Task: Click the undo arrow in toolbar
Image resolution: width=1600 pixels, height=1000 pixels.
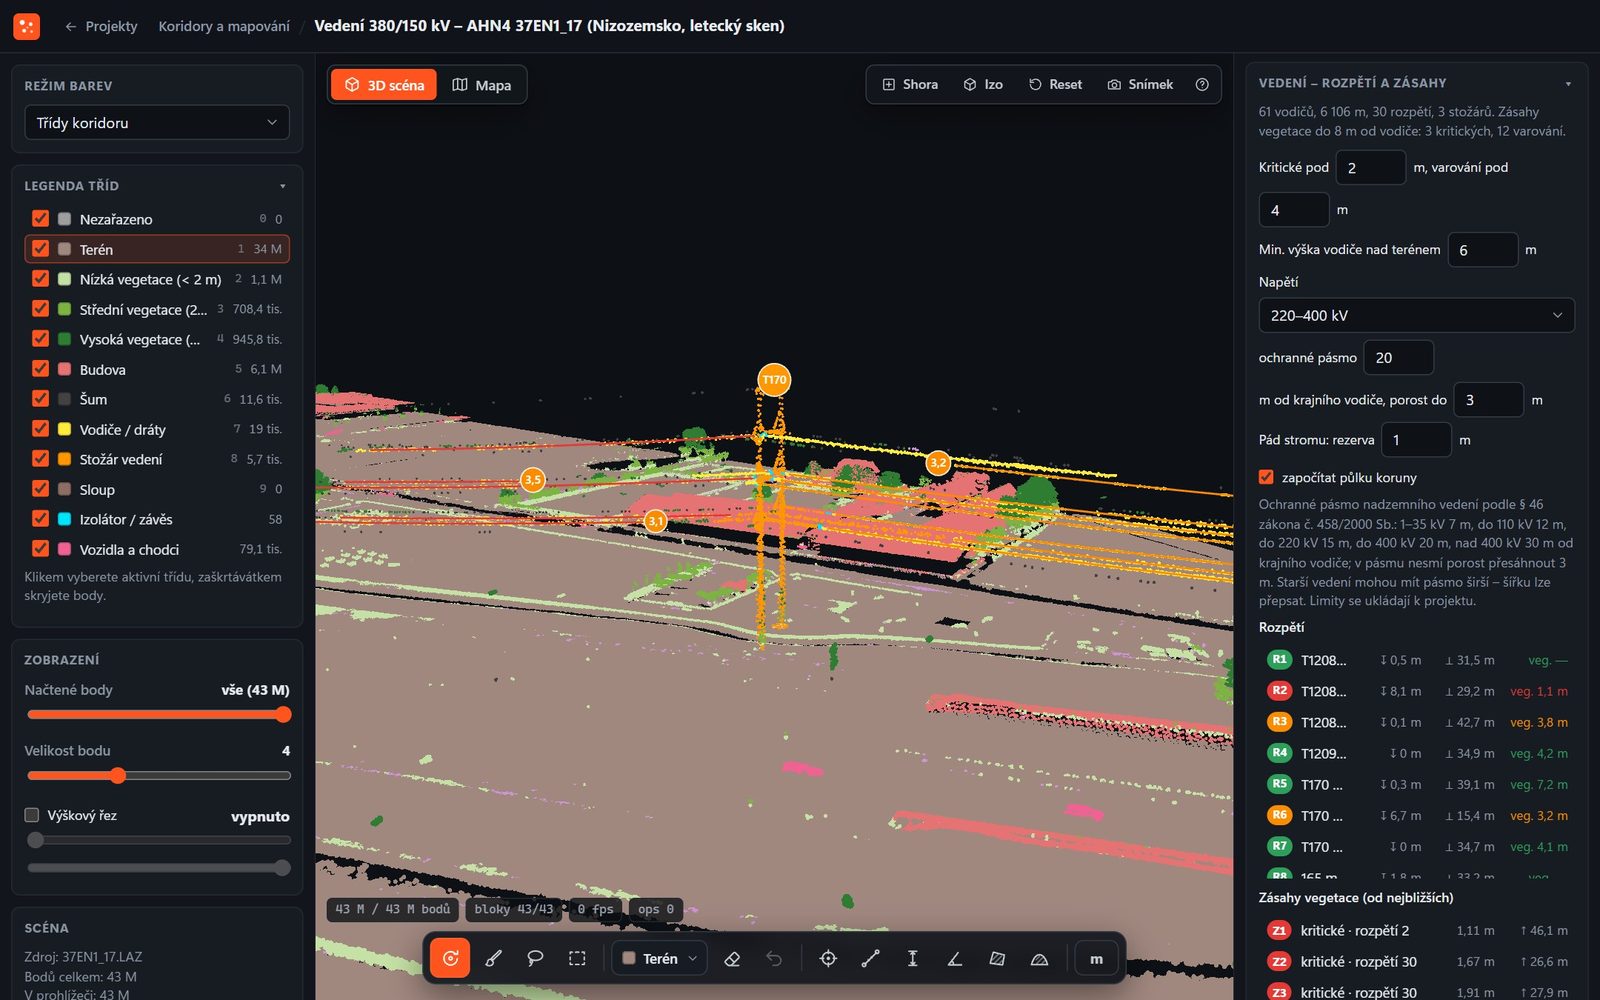Action: click(x=774, y=958)
